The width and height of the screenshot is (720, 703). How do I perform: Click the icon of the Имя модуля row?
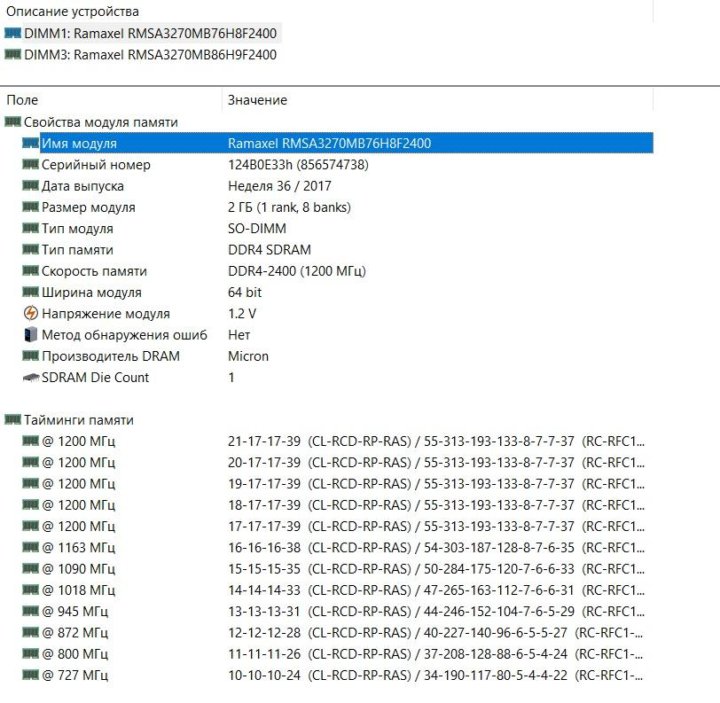[x=31, y=143]
